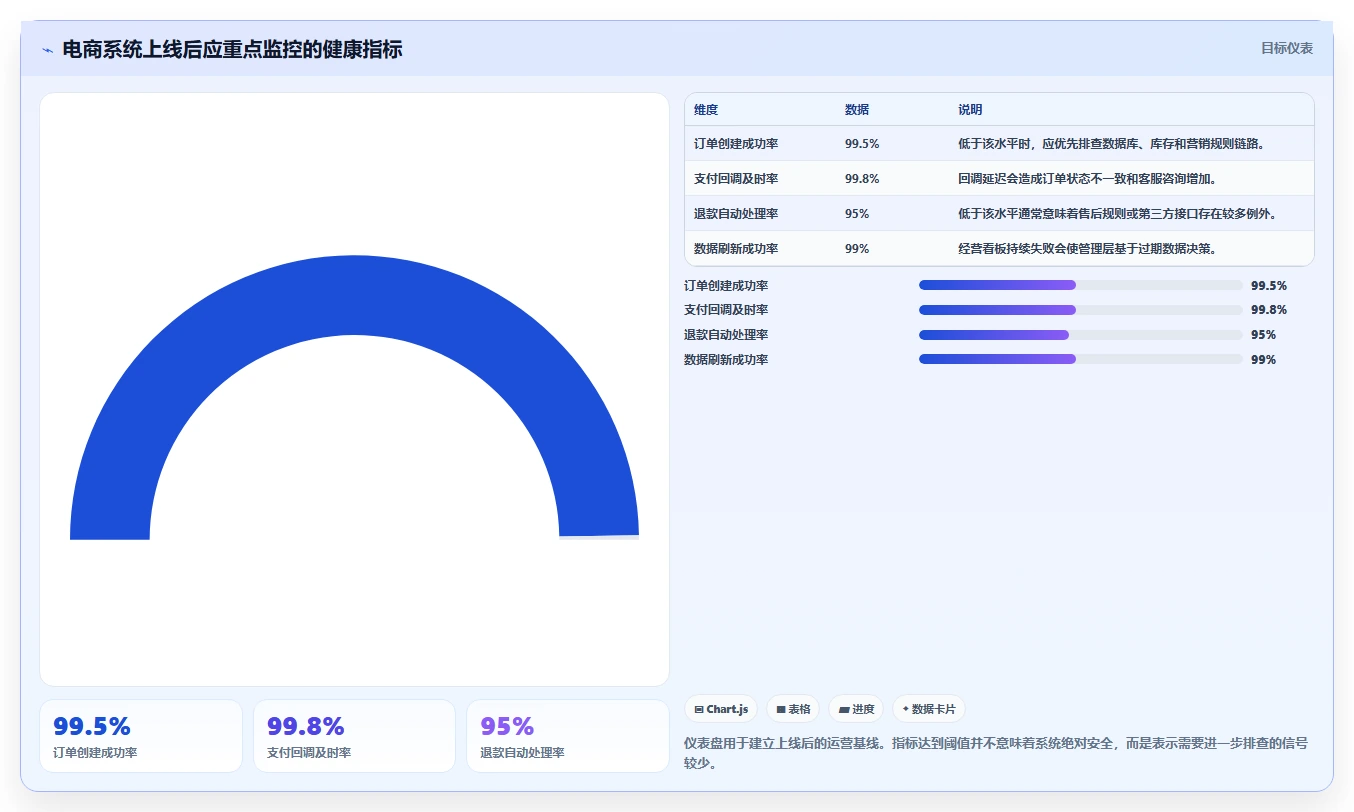Click the 99.8% value in the table
The height and width of the screenshot is (812, 1354).
pyautogui.click(x=862, y=179)
